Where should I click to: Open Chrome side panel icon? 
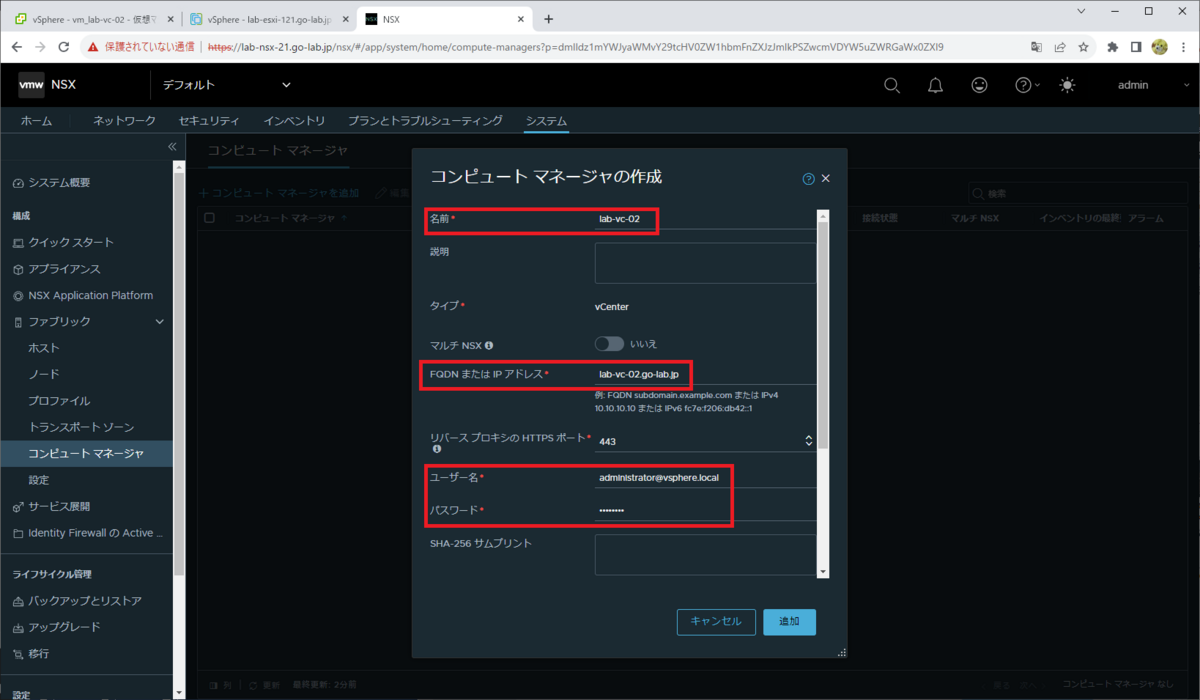[x=1136, y=47]
